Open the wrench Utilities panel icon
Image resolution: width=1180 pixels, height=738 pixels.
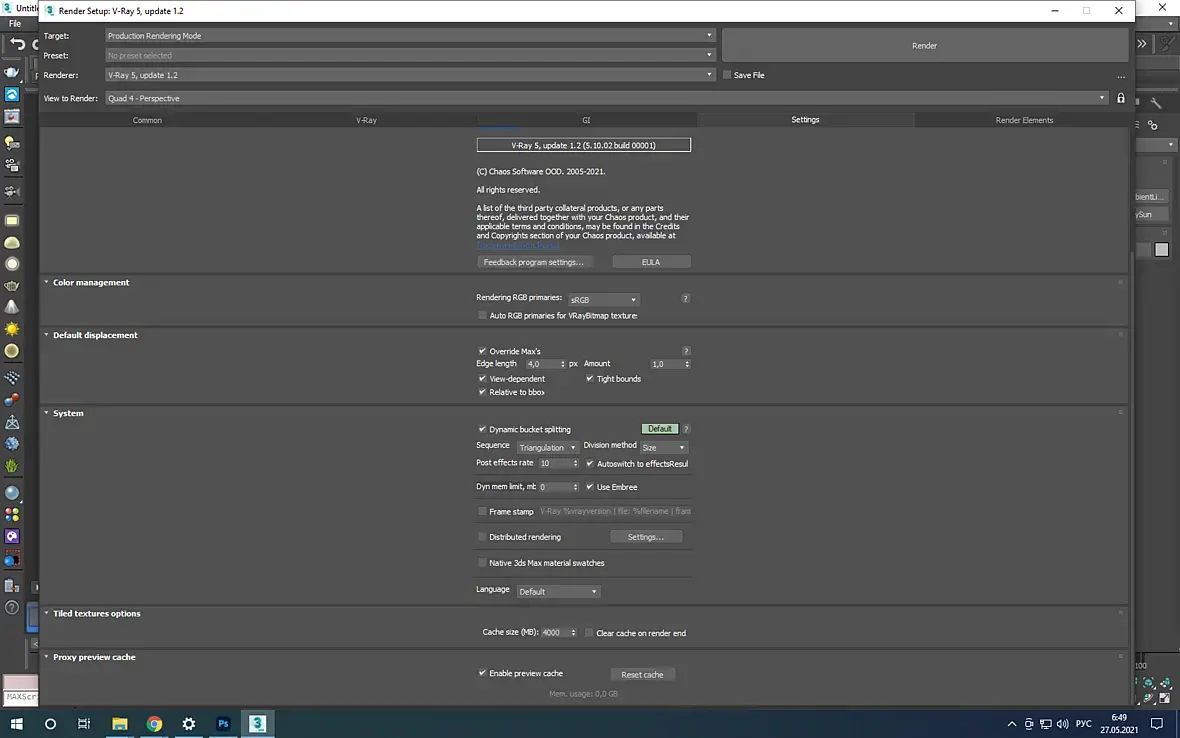(x=1156, y=102)
